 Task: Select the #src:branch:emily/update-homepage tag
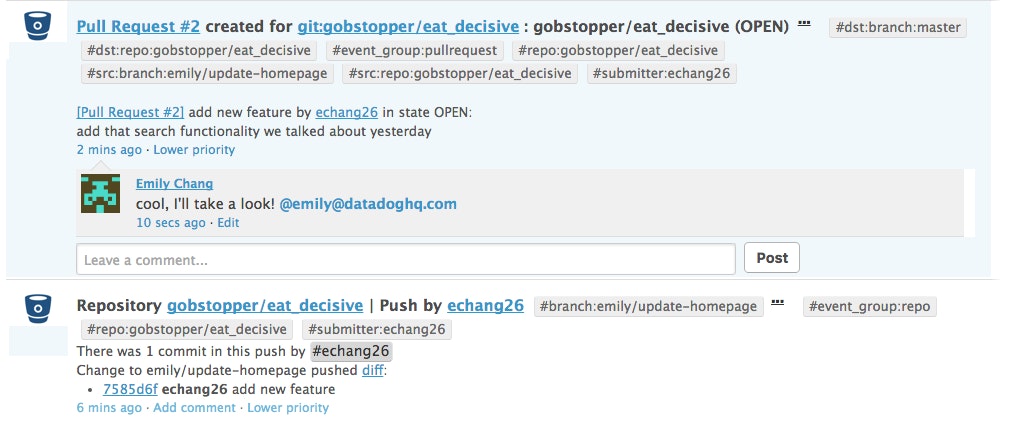tap(207, 73)
